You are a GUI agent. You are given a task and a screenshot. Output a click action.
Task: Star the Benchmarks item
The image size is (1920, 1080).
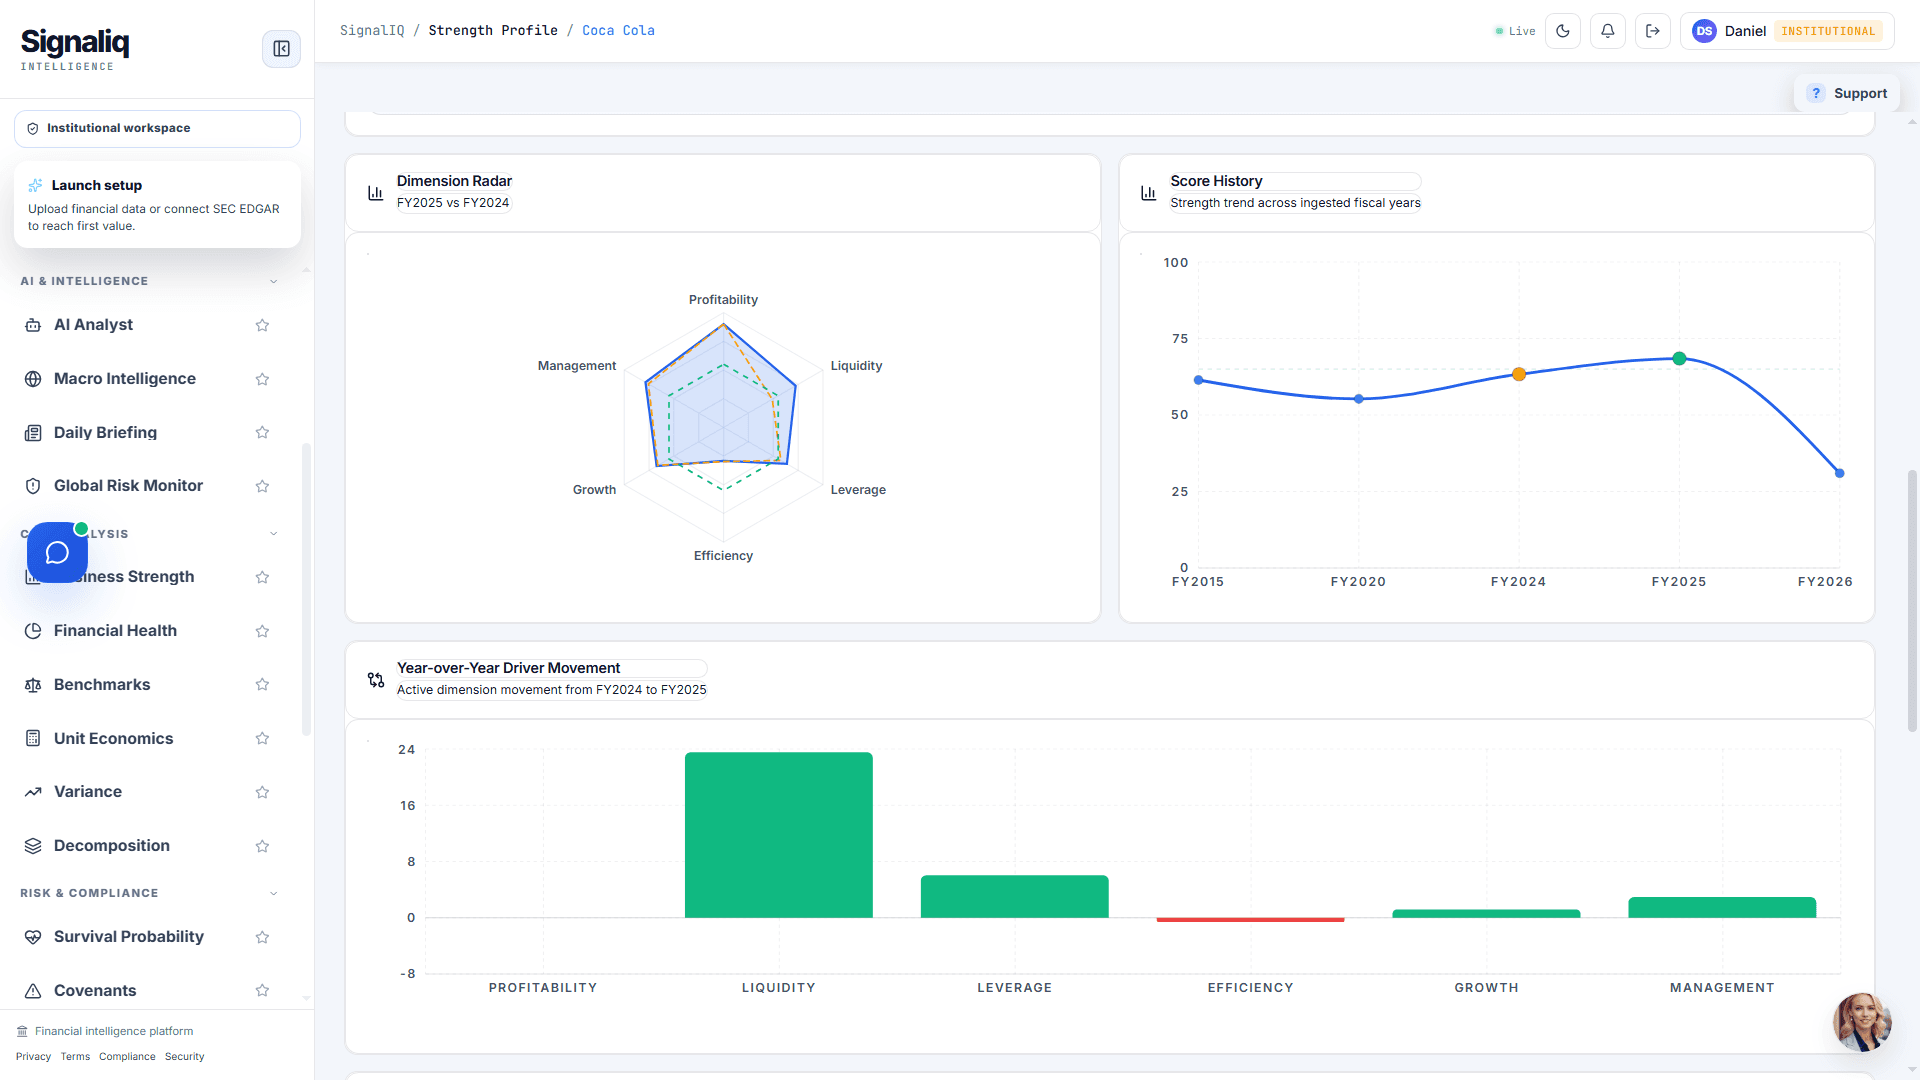click(262, 684)
